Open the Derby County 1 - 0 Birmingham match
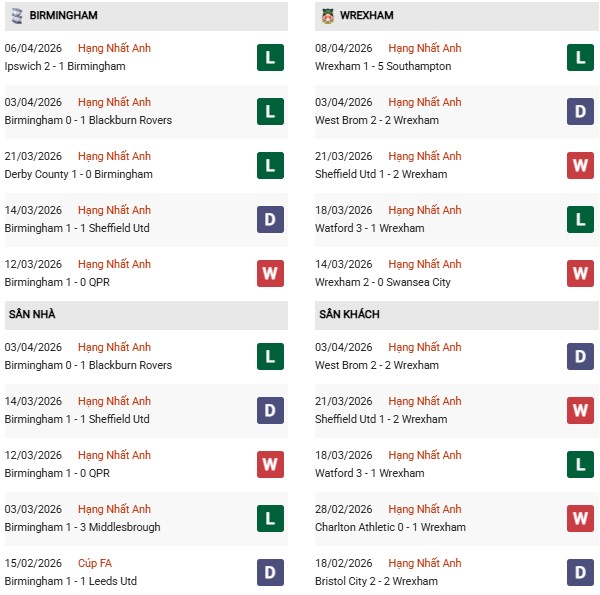Image resolution: width=600 pixels, height=595 pixels. point(78,174)
